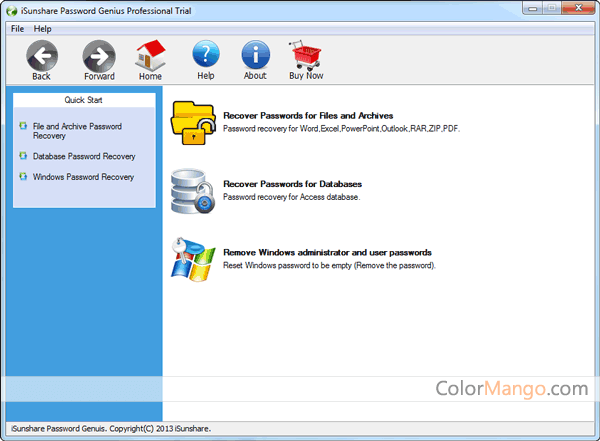This screenshot has width=600, height=441.
Task: Click bullet icon beside File and Archive Password Recovery
Action: tap(23, 126)
